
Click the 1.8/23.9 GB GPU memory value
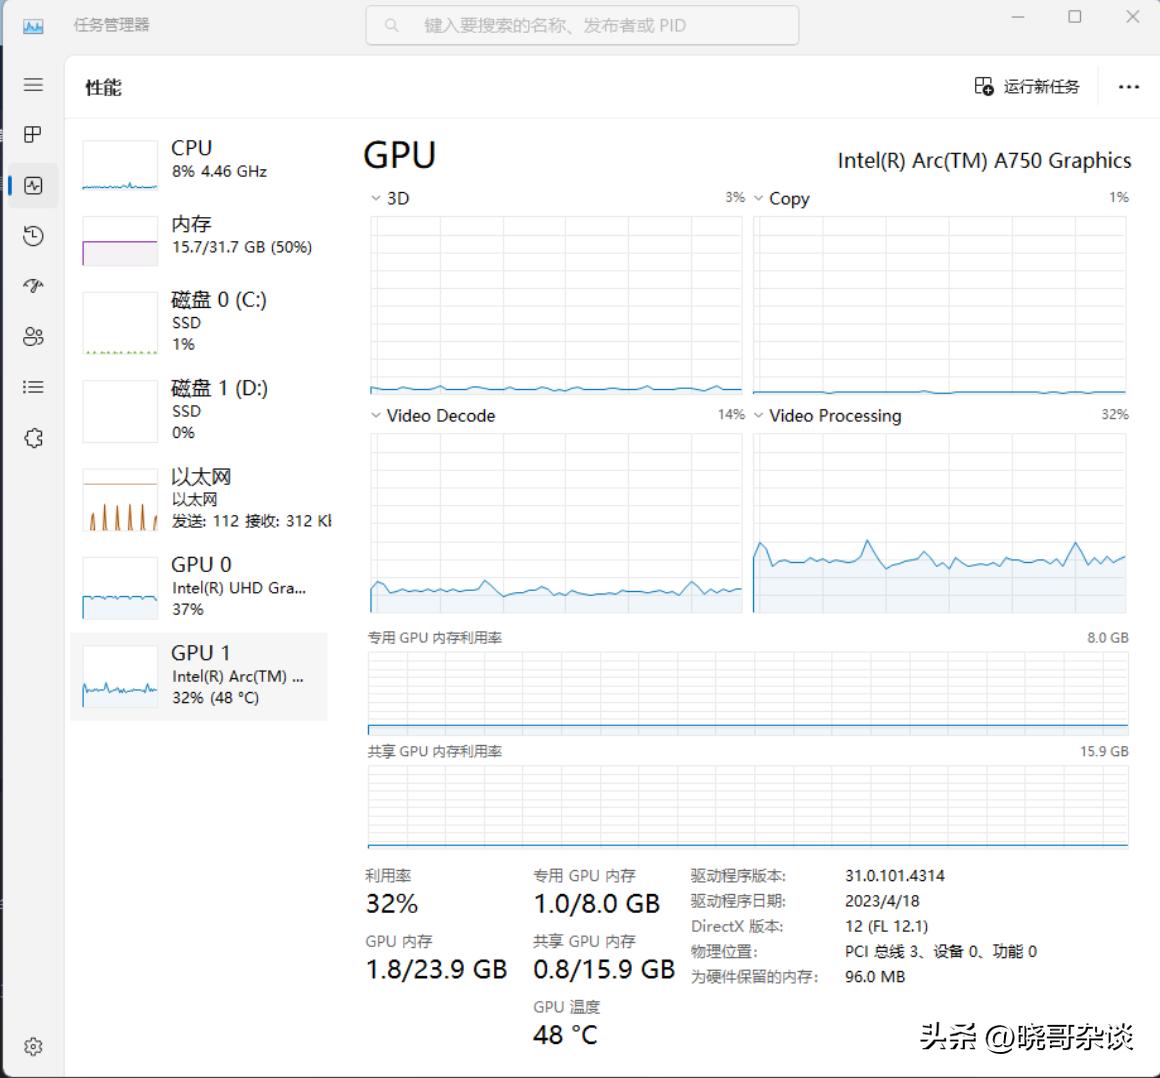436,969
